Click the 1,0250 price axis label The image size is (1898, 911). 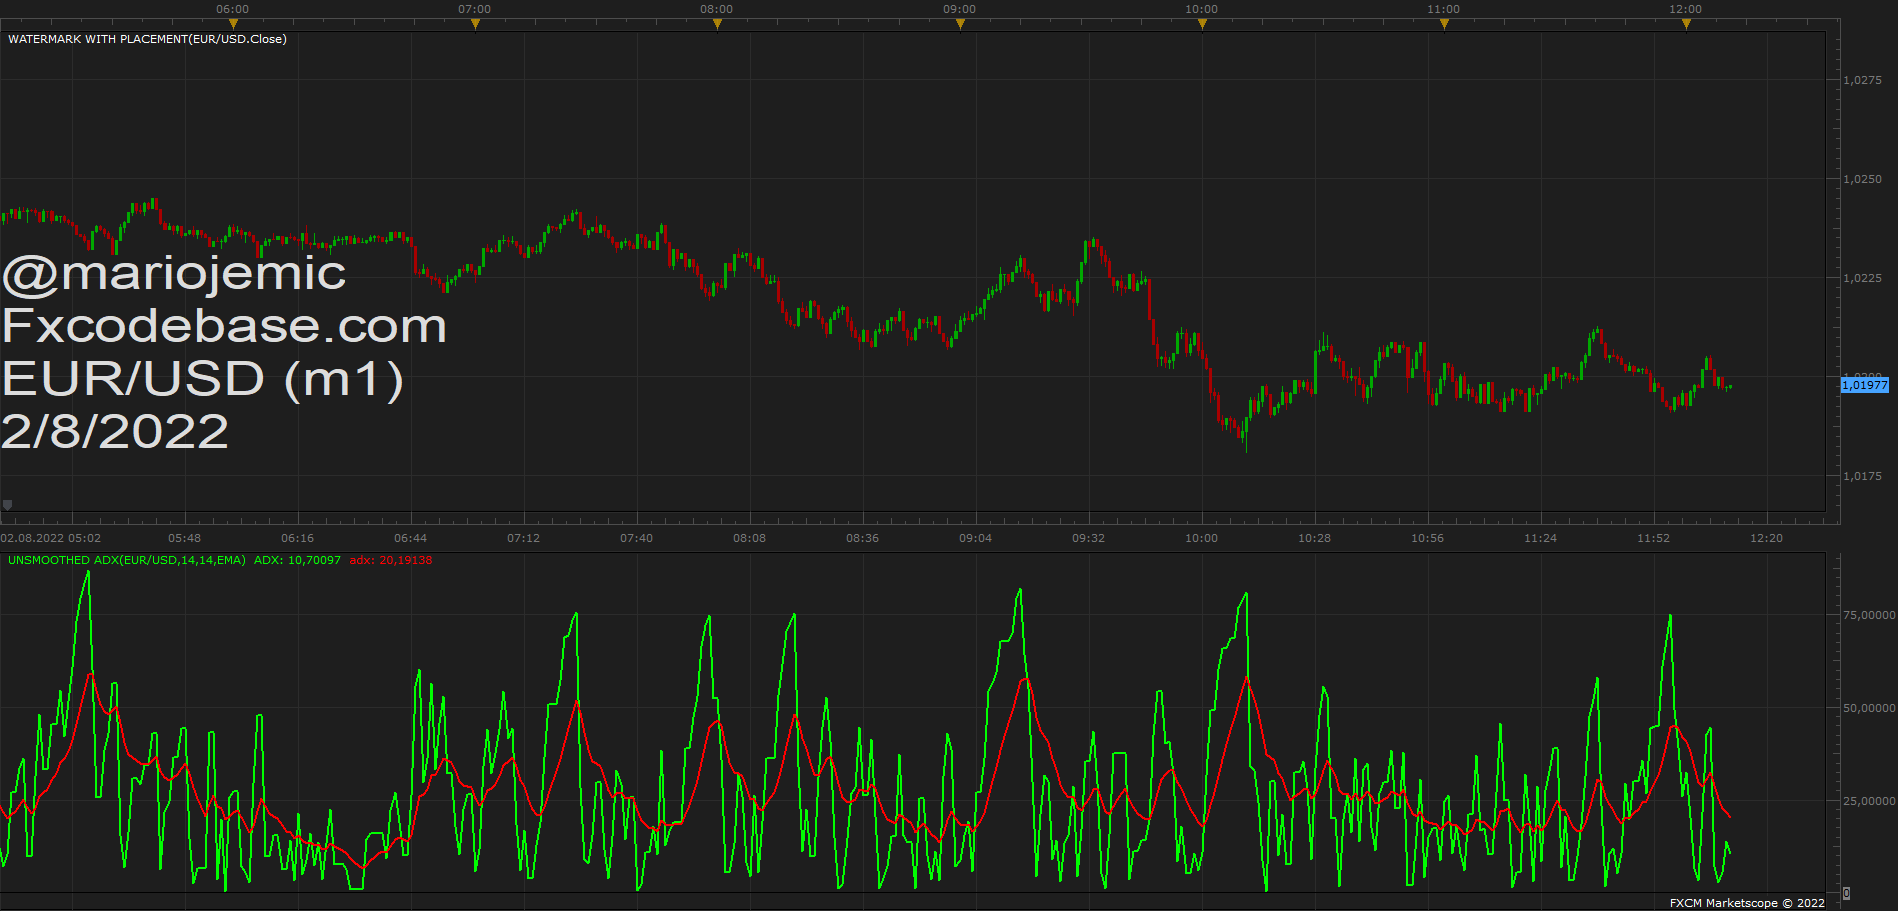1862,179
